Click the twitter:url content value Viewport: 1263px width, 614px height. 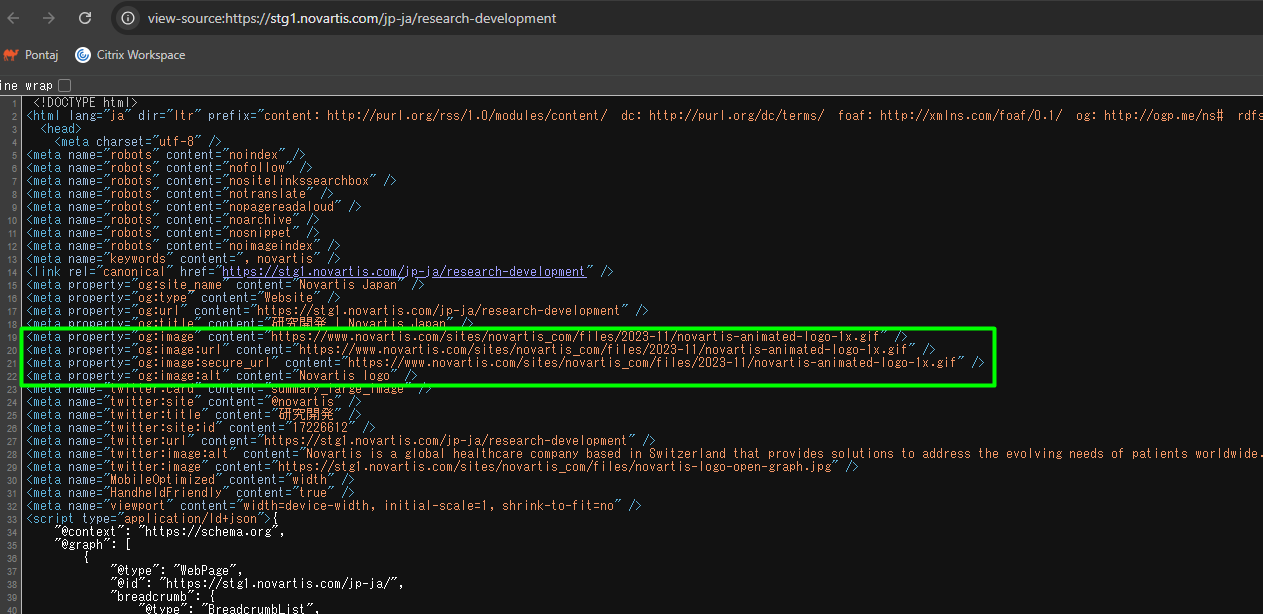[x=446, y=440]
